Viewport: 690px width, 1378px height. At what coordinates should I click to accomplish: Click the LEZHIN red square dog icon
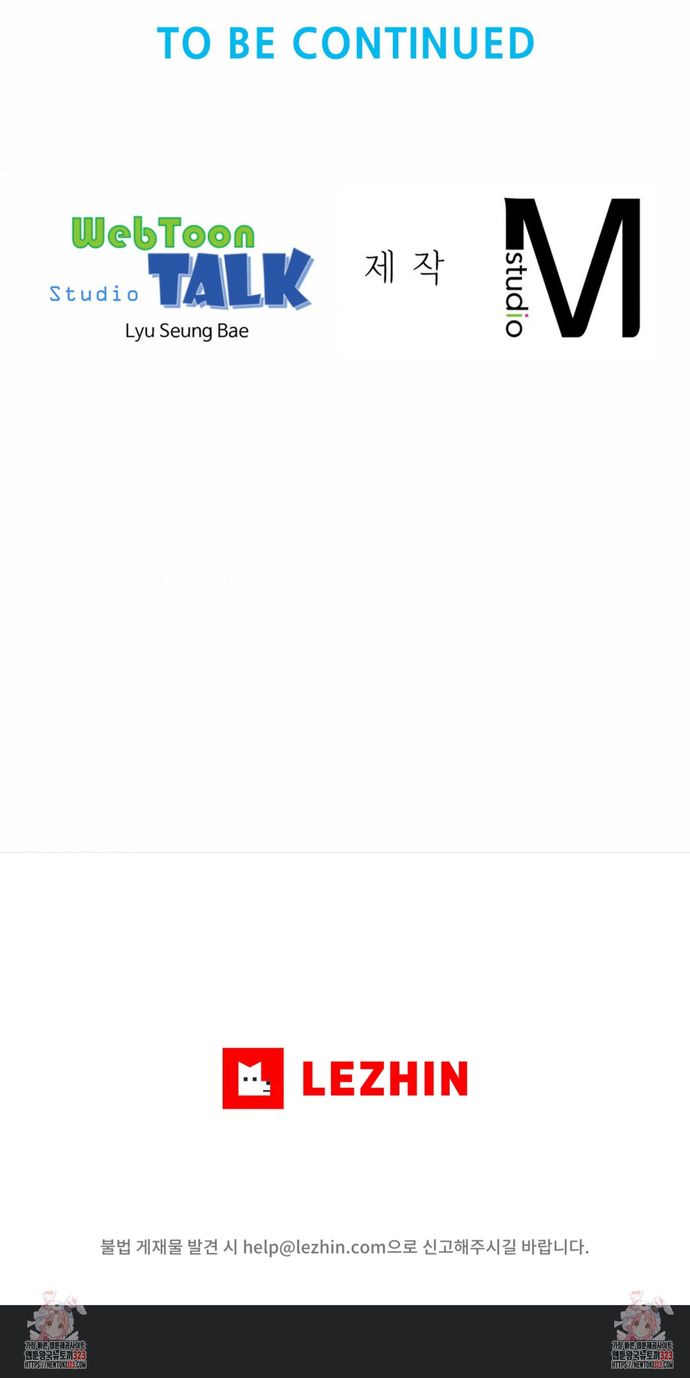pos(253,1078)
